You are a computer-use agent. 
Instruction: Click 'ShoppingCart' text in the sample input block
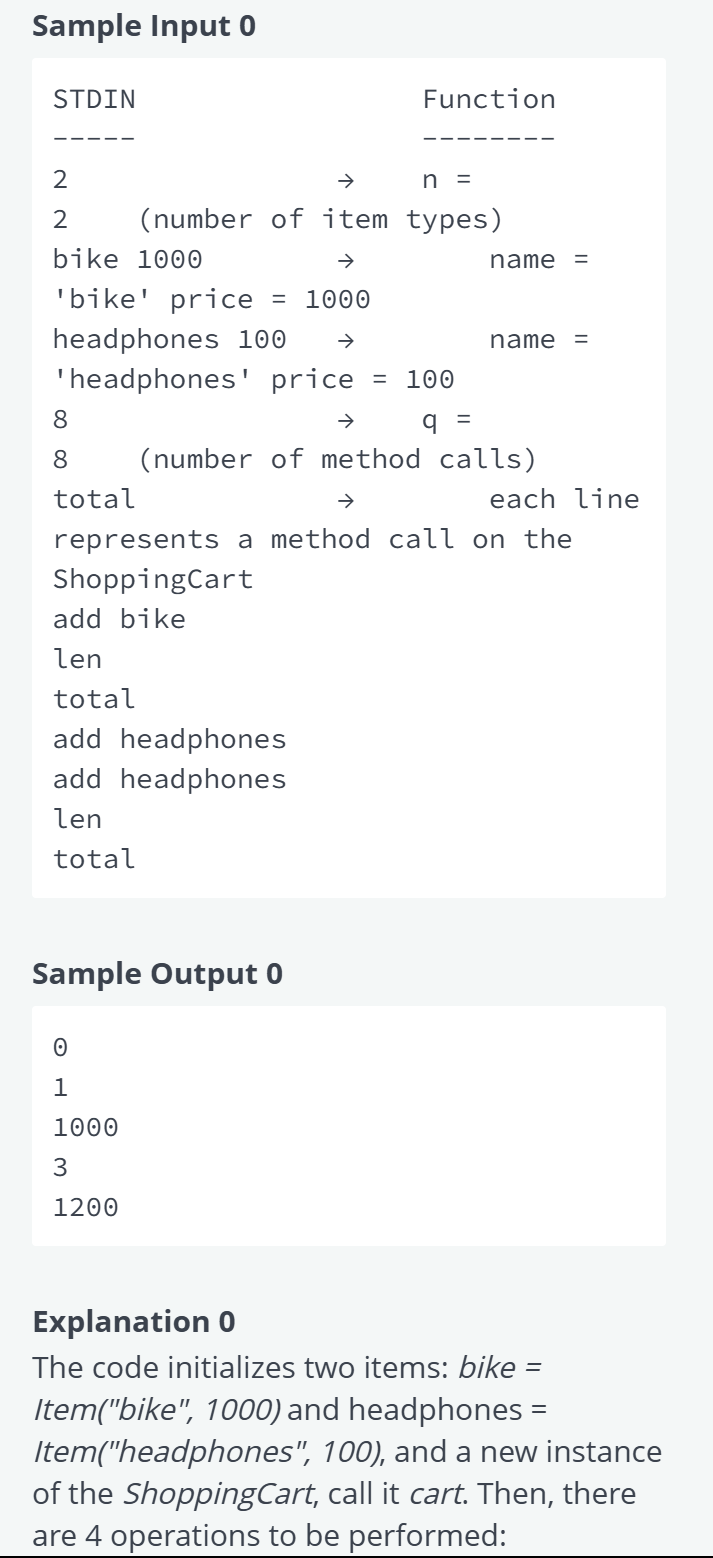(153, 579)
